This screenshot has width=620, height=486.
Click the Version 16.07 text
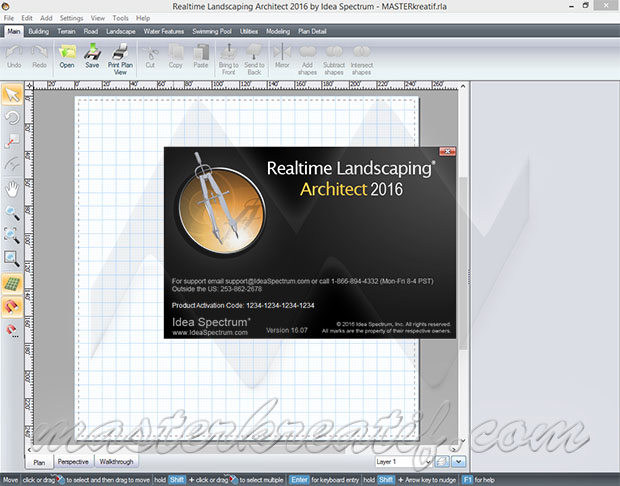(287, 330)
